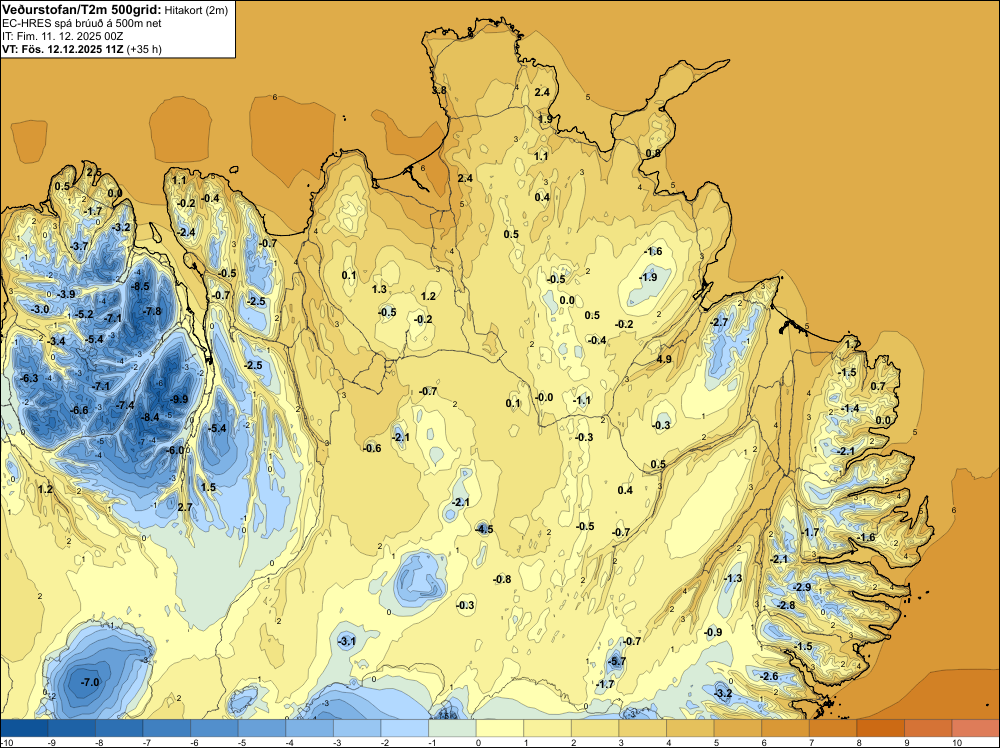Click the -9.9 temperature value on the map

179,399
